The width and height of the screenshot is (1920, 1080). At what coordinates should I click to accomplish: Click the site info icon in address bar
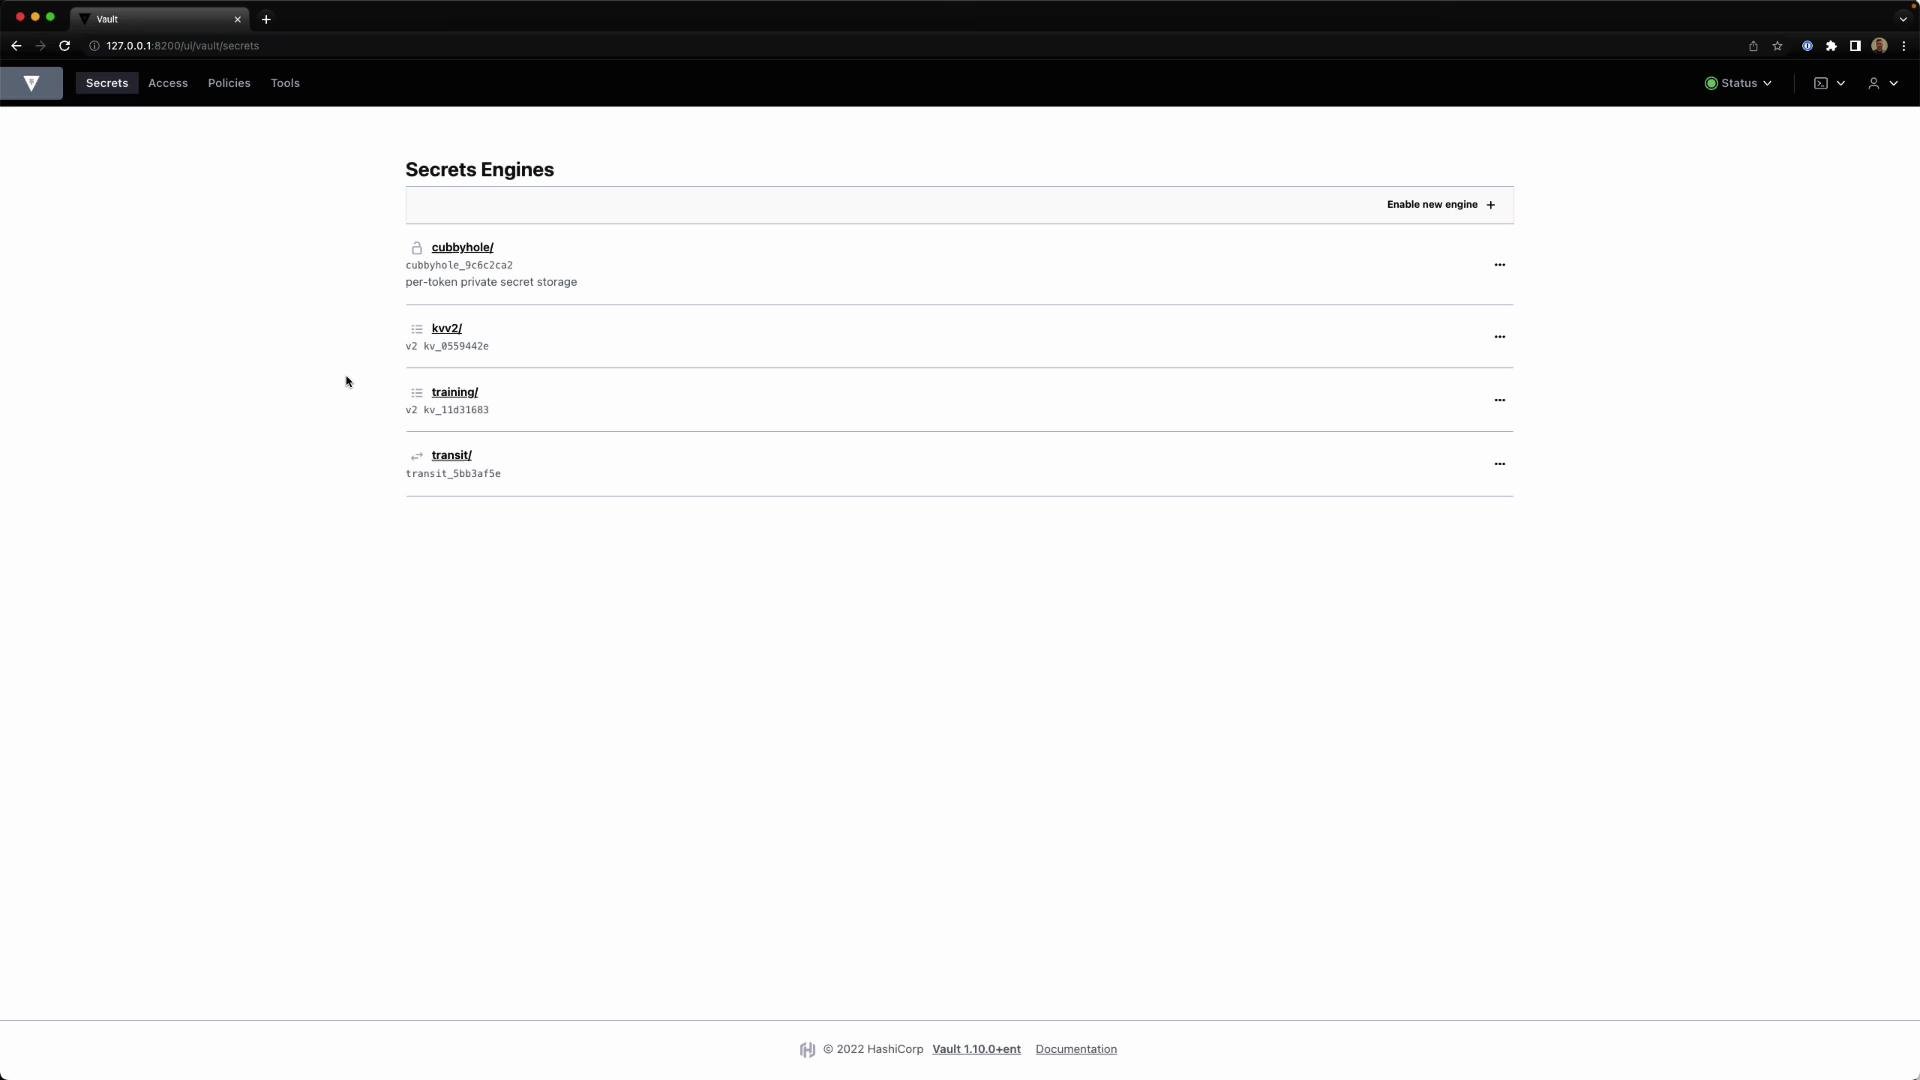pyautogui.click(x=94, y=46)
